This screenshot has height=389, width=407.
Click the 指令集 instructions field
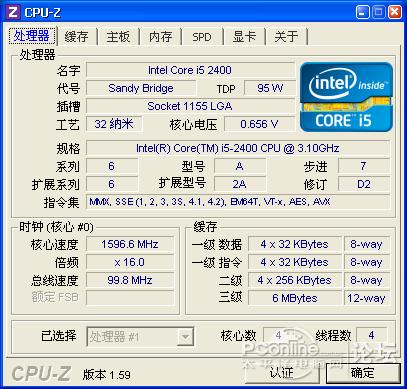238,202
